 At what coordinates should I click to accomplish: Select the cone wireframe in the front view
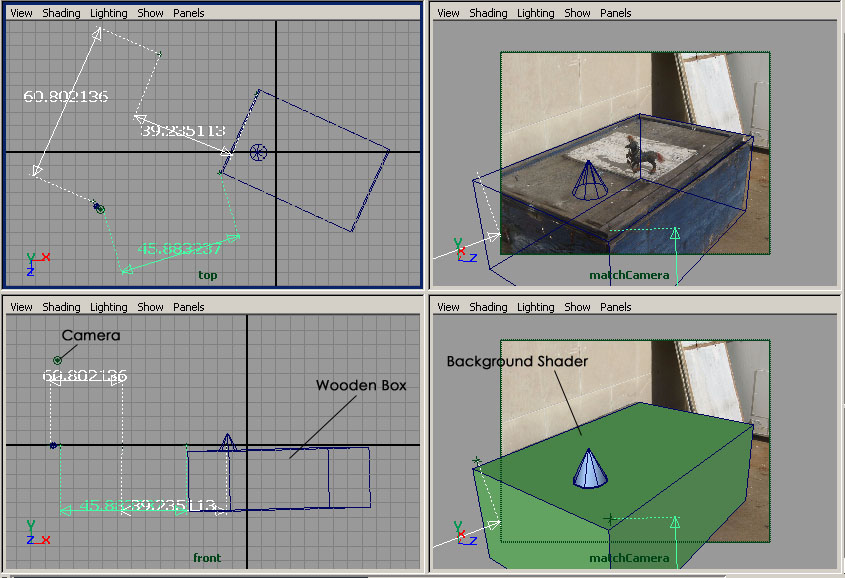click(228, 445)
